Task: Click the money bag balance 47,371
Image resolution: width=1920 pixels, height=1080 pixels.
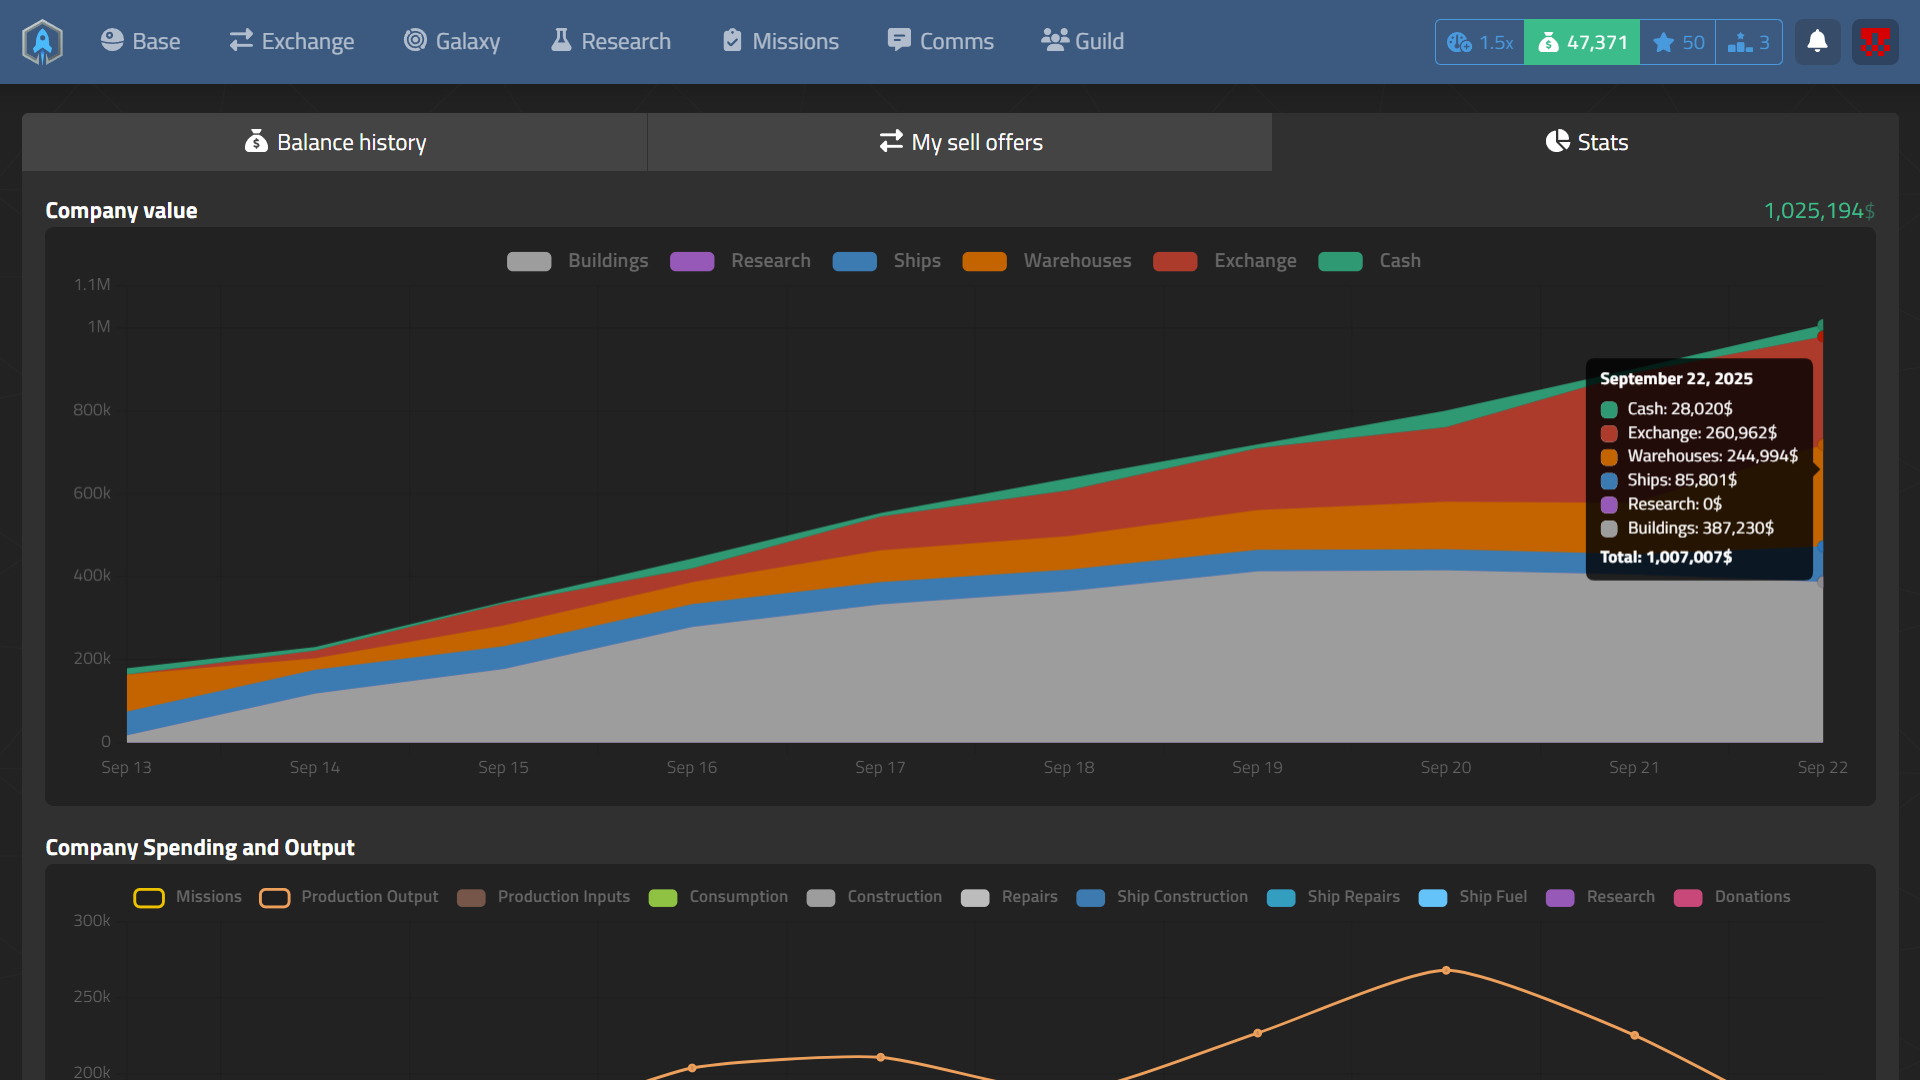Action: pos(1582,42)
